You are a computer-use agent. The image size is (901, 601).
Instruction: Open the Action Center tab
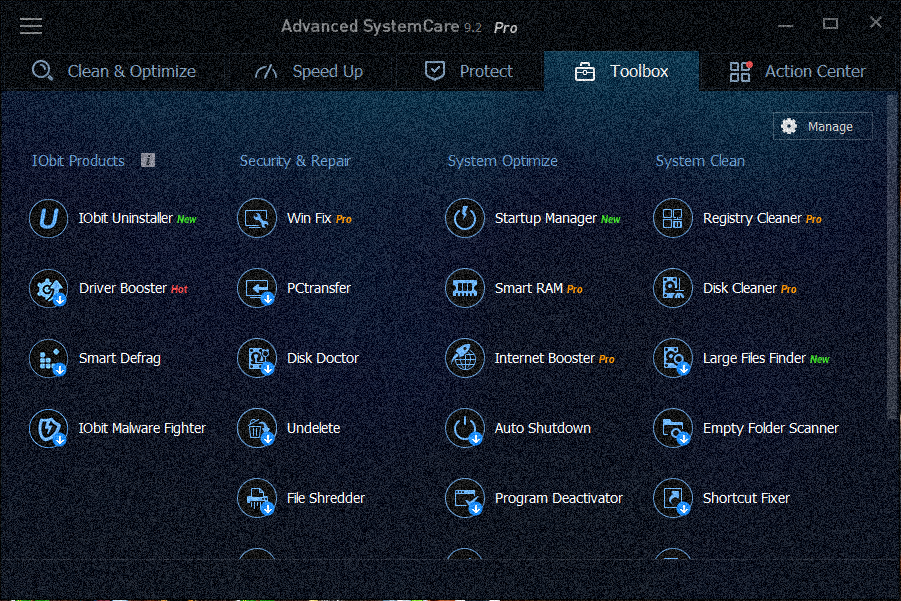coord(797,71)
